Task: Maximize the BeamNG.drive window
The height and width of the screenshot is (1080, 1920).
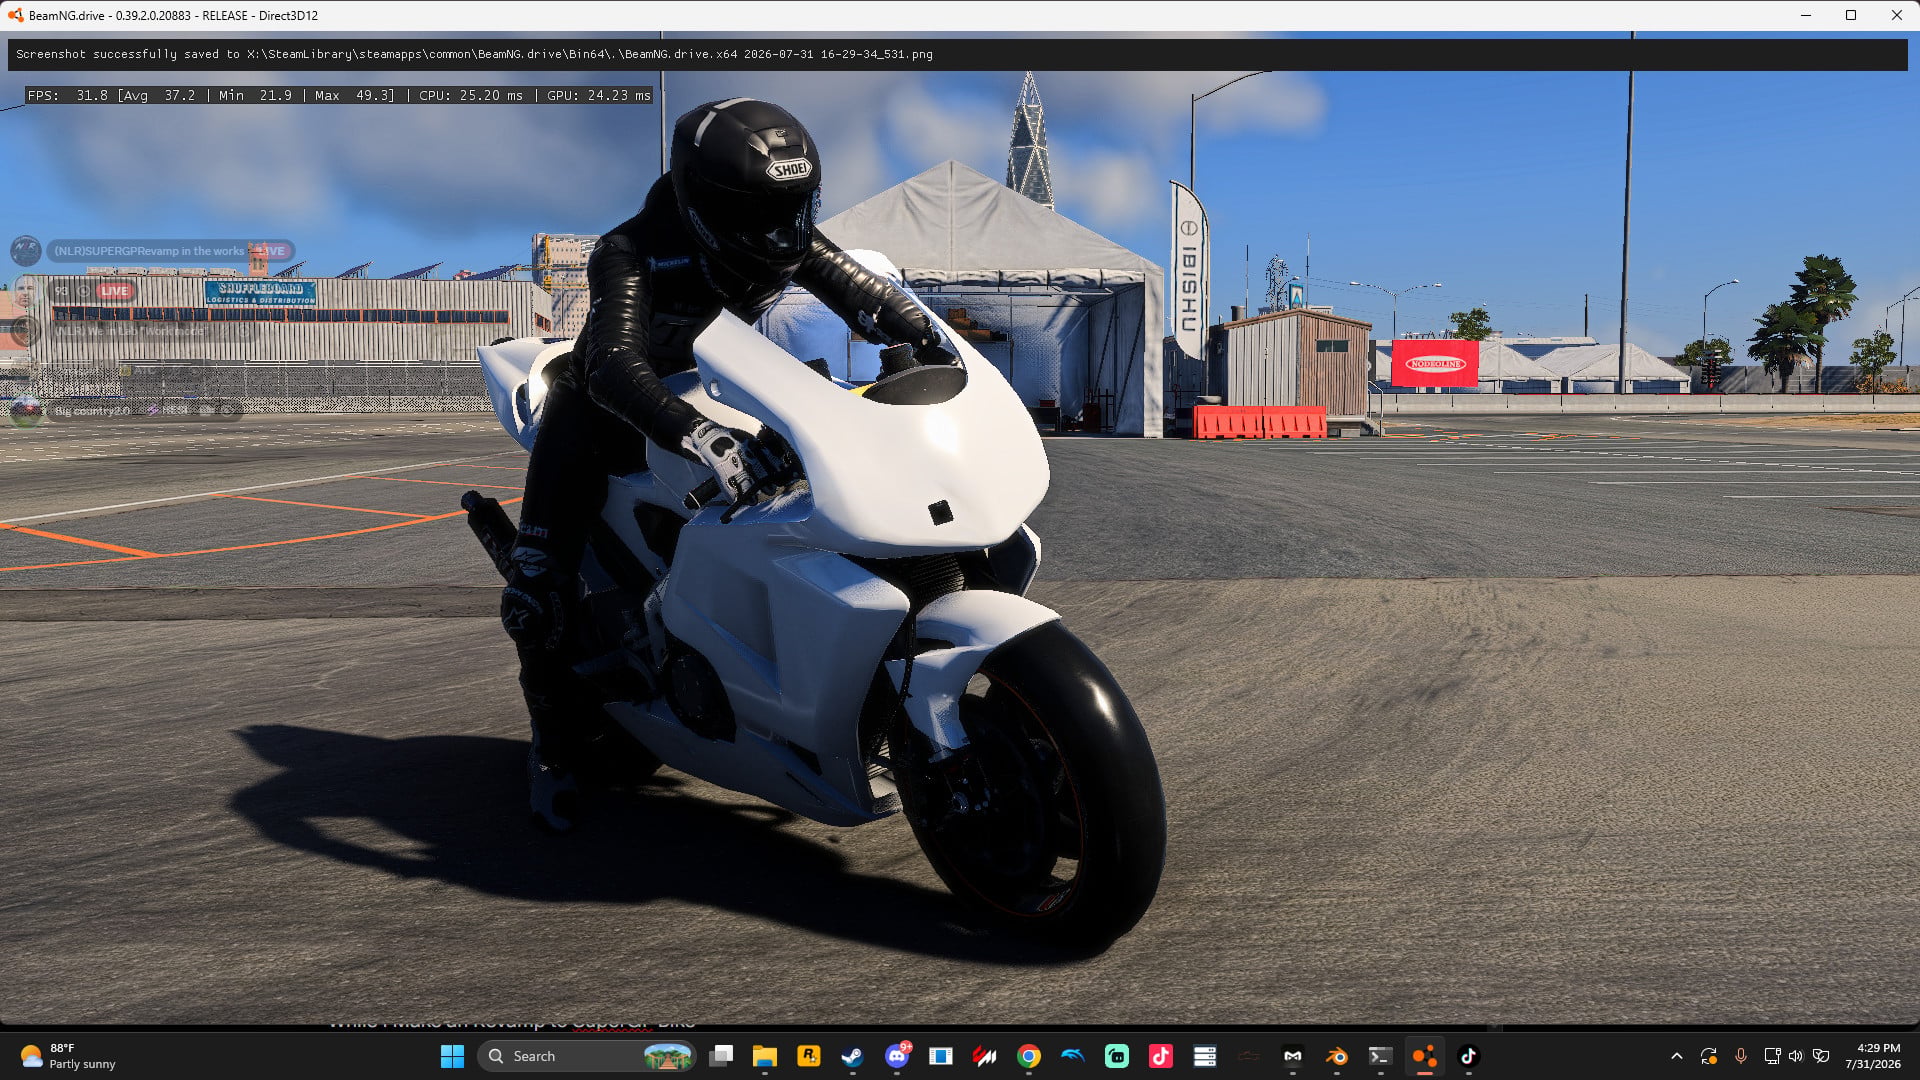Action: pyautogui.click(x=1851, y=15)
